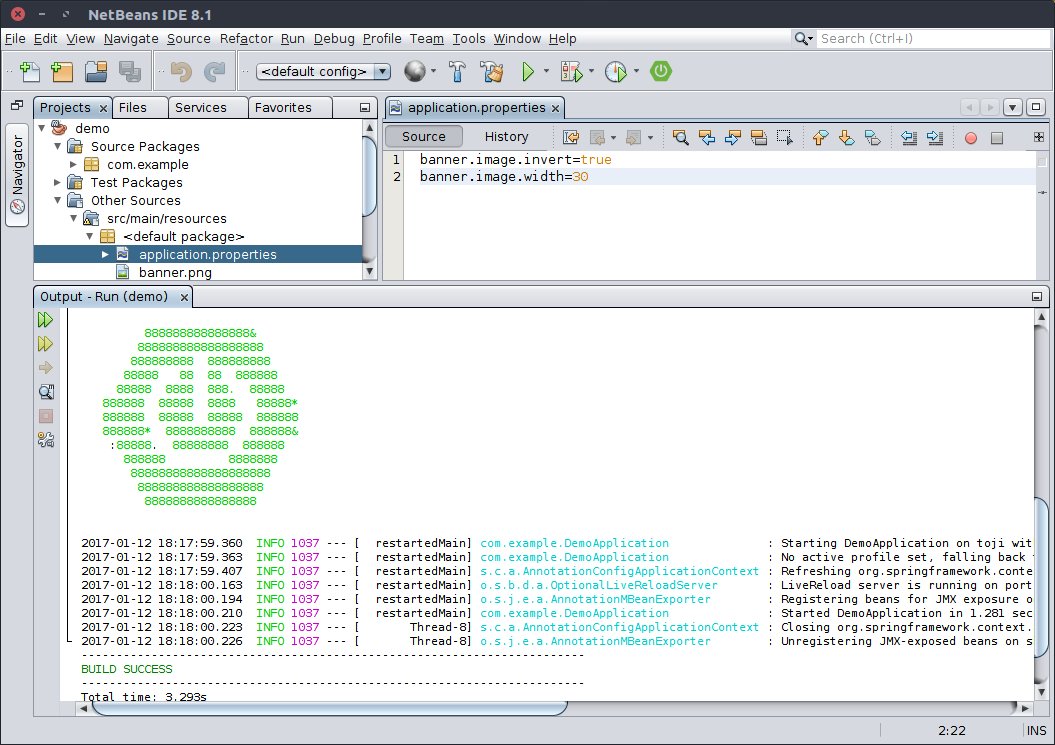Screen dimensions: 1055x745
Task: Switch to the Files tab
Action: tap(140, 108)
